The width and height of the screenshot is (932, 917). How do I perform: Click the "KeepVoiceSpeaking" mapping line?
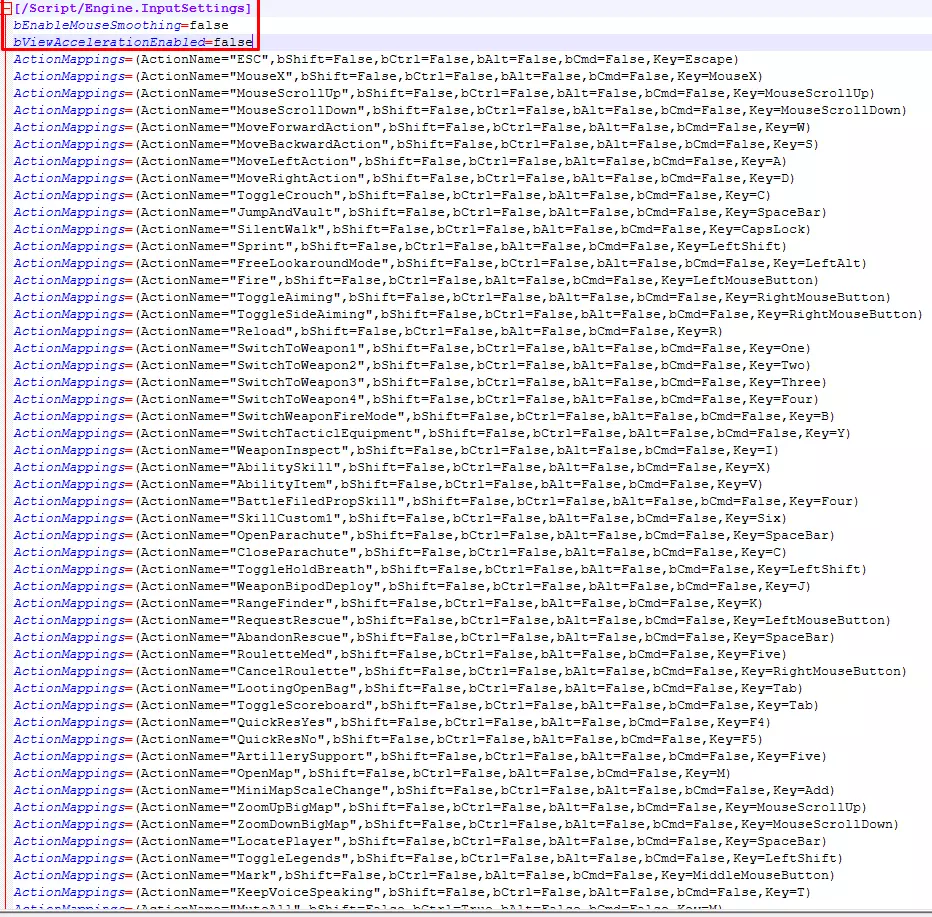(412, 893)
